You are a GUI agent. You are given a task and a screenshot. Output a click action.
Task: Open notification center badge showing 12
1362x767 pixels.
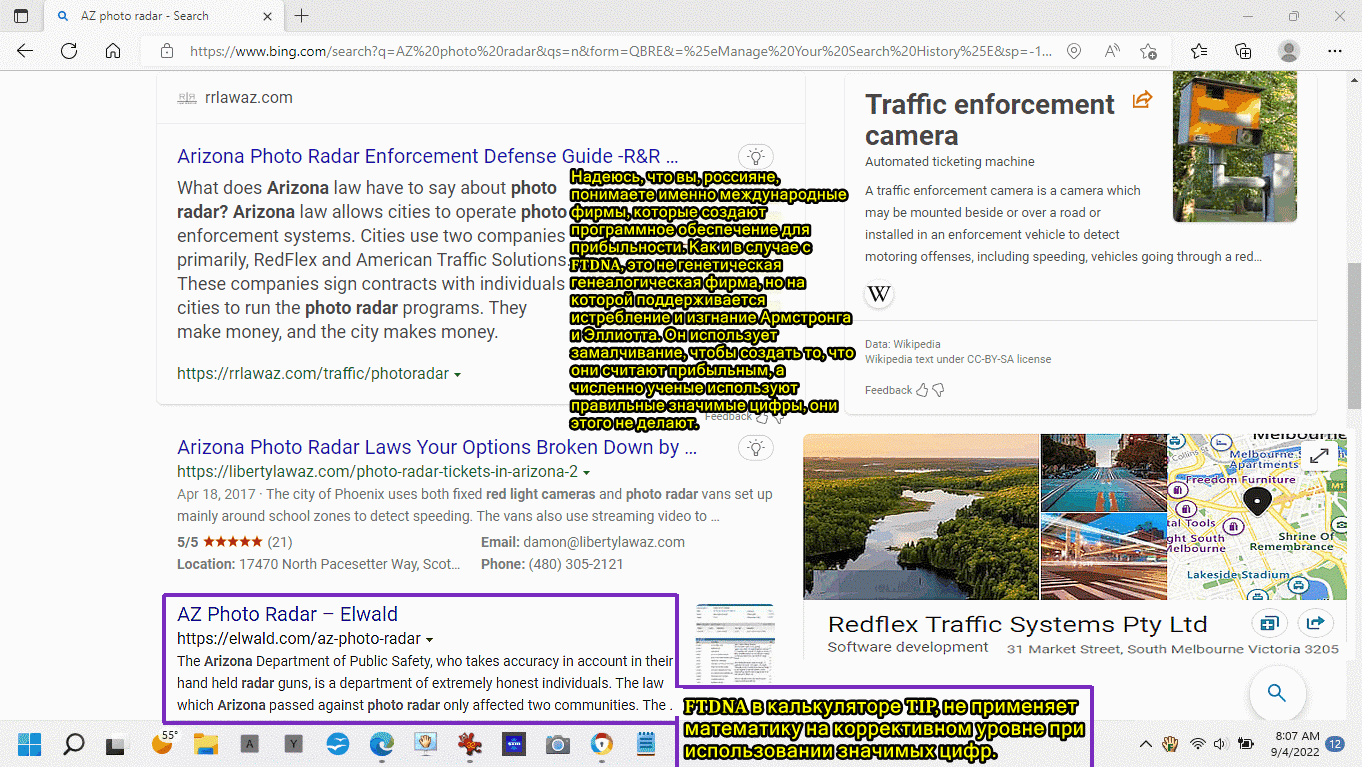click(1335, 744)
